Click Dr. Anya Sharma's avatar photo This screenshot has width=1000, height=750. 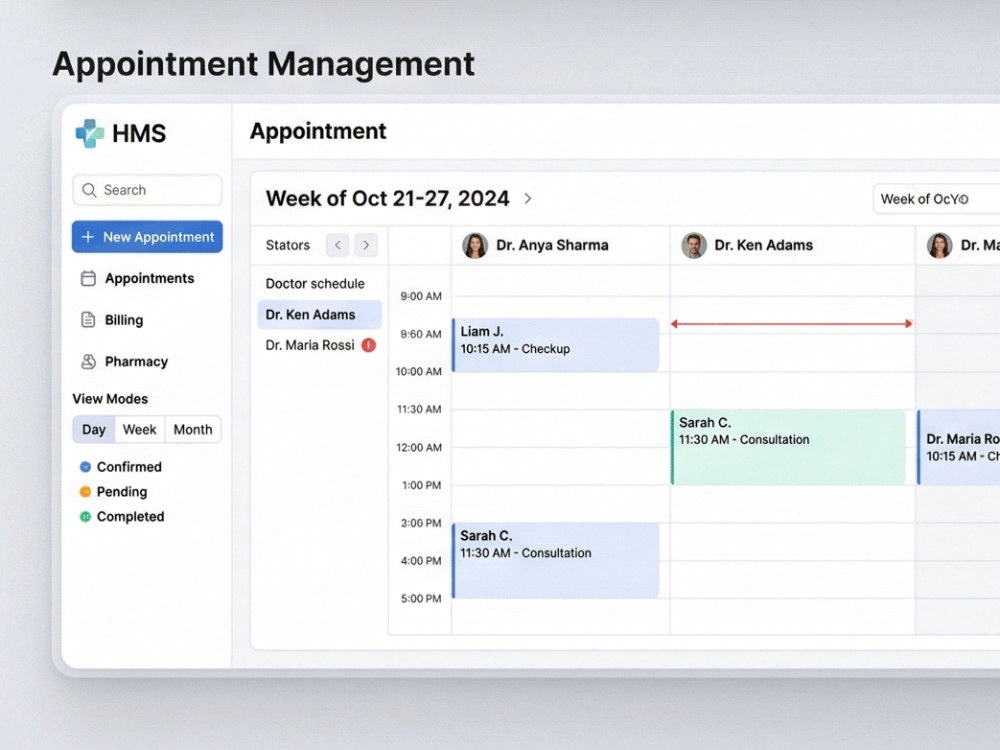(x=475, y=246)
